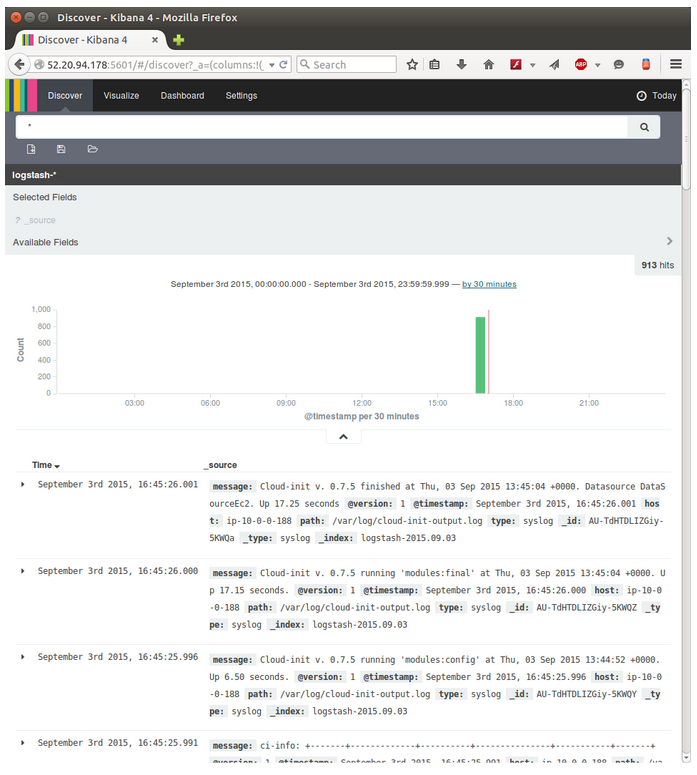697x775 pixels.
Task: Focus the Firefox Search box
Action: coord(346,65)
